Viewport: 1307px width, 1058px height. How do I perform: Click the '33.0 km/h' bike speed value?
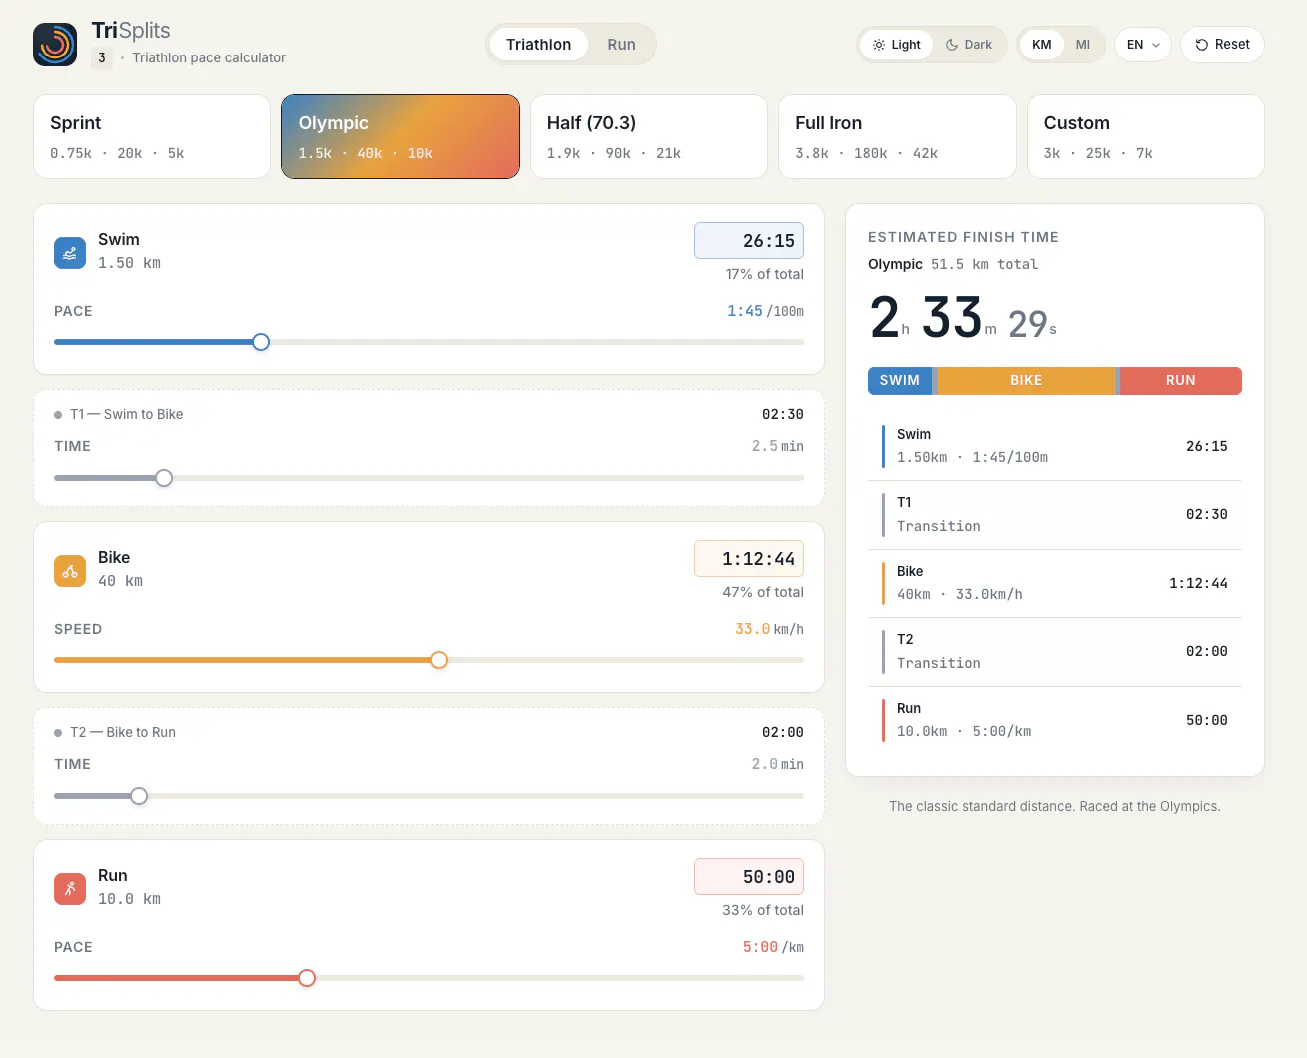[x=769, y=629]
